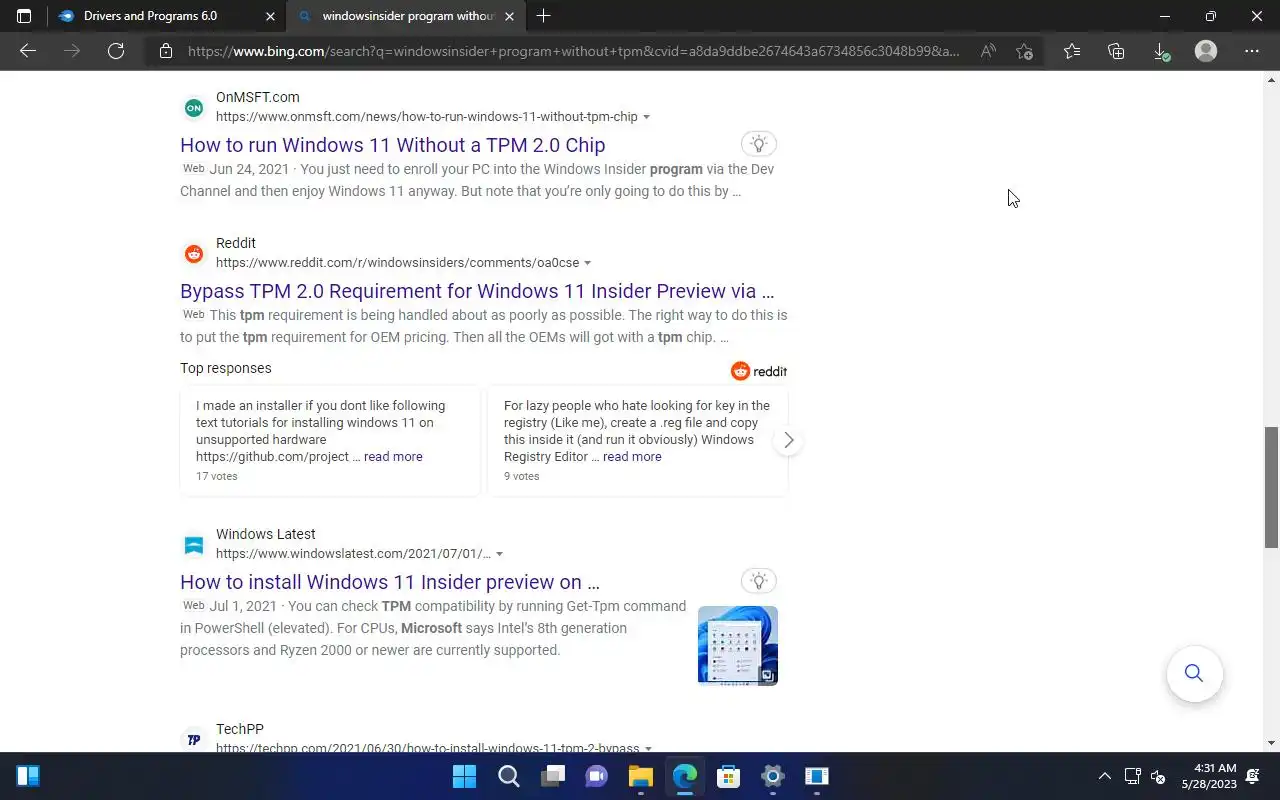Expand OnMSFT URL dropdown arrow
Screen dimensions: 1280x800
646,117
